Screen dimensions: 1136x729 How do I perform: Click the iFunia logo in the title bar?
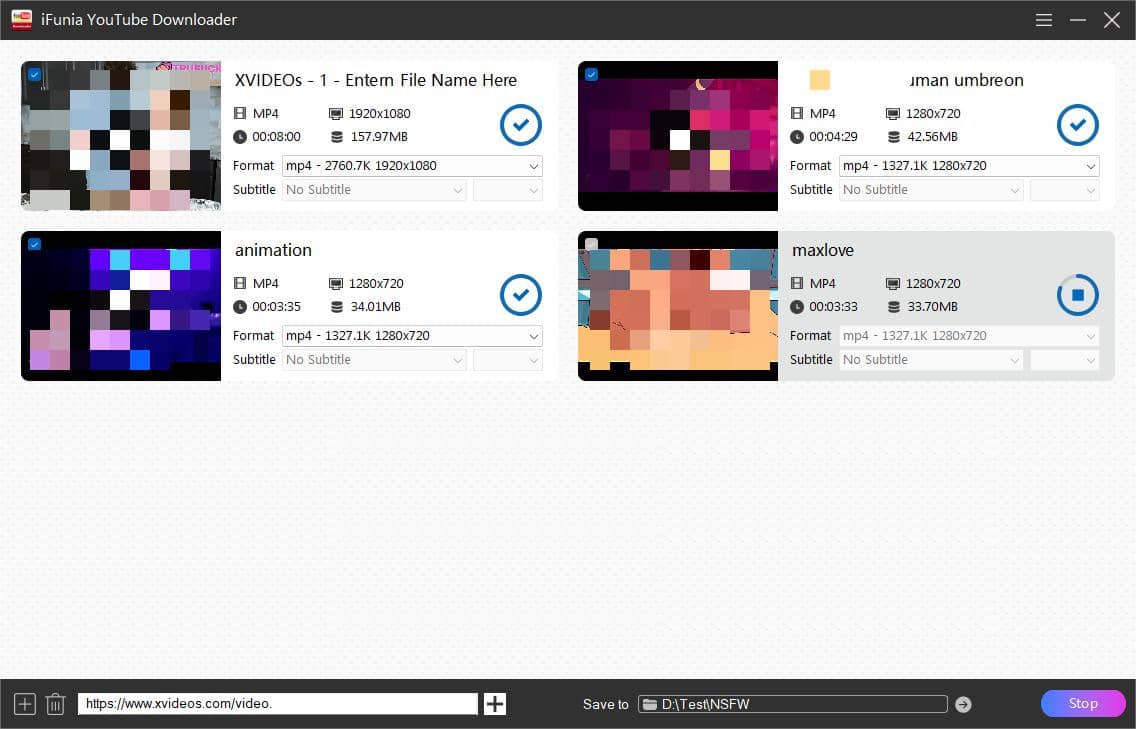click(21, 19)
